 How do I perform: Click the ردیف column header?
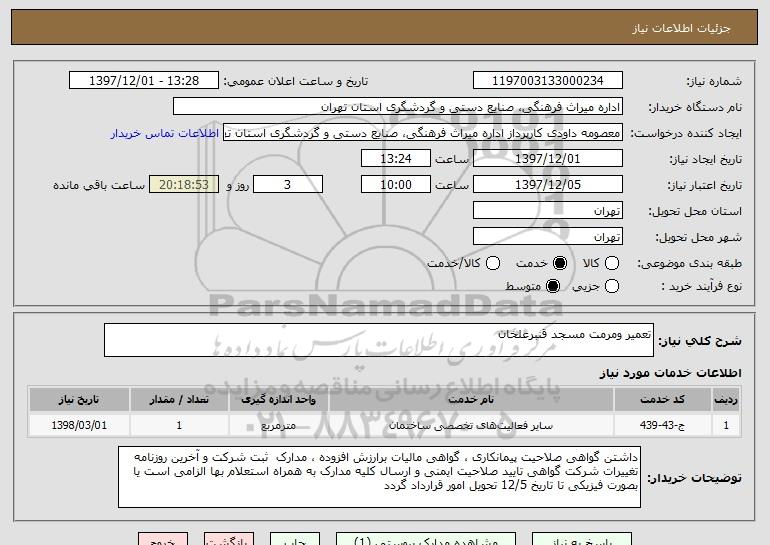pyautogui.click(x=726, y=399)
